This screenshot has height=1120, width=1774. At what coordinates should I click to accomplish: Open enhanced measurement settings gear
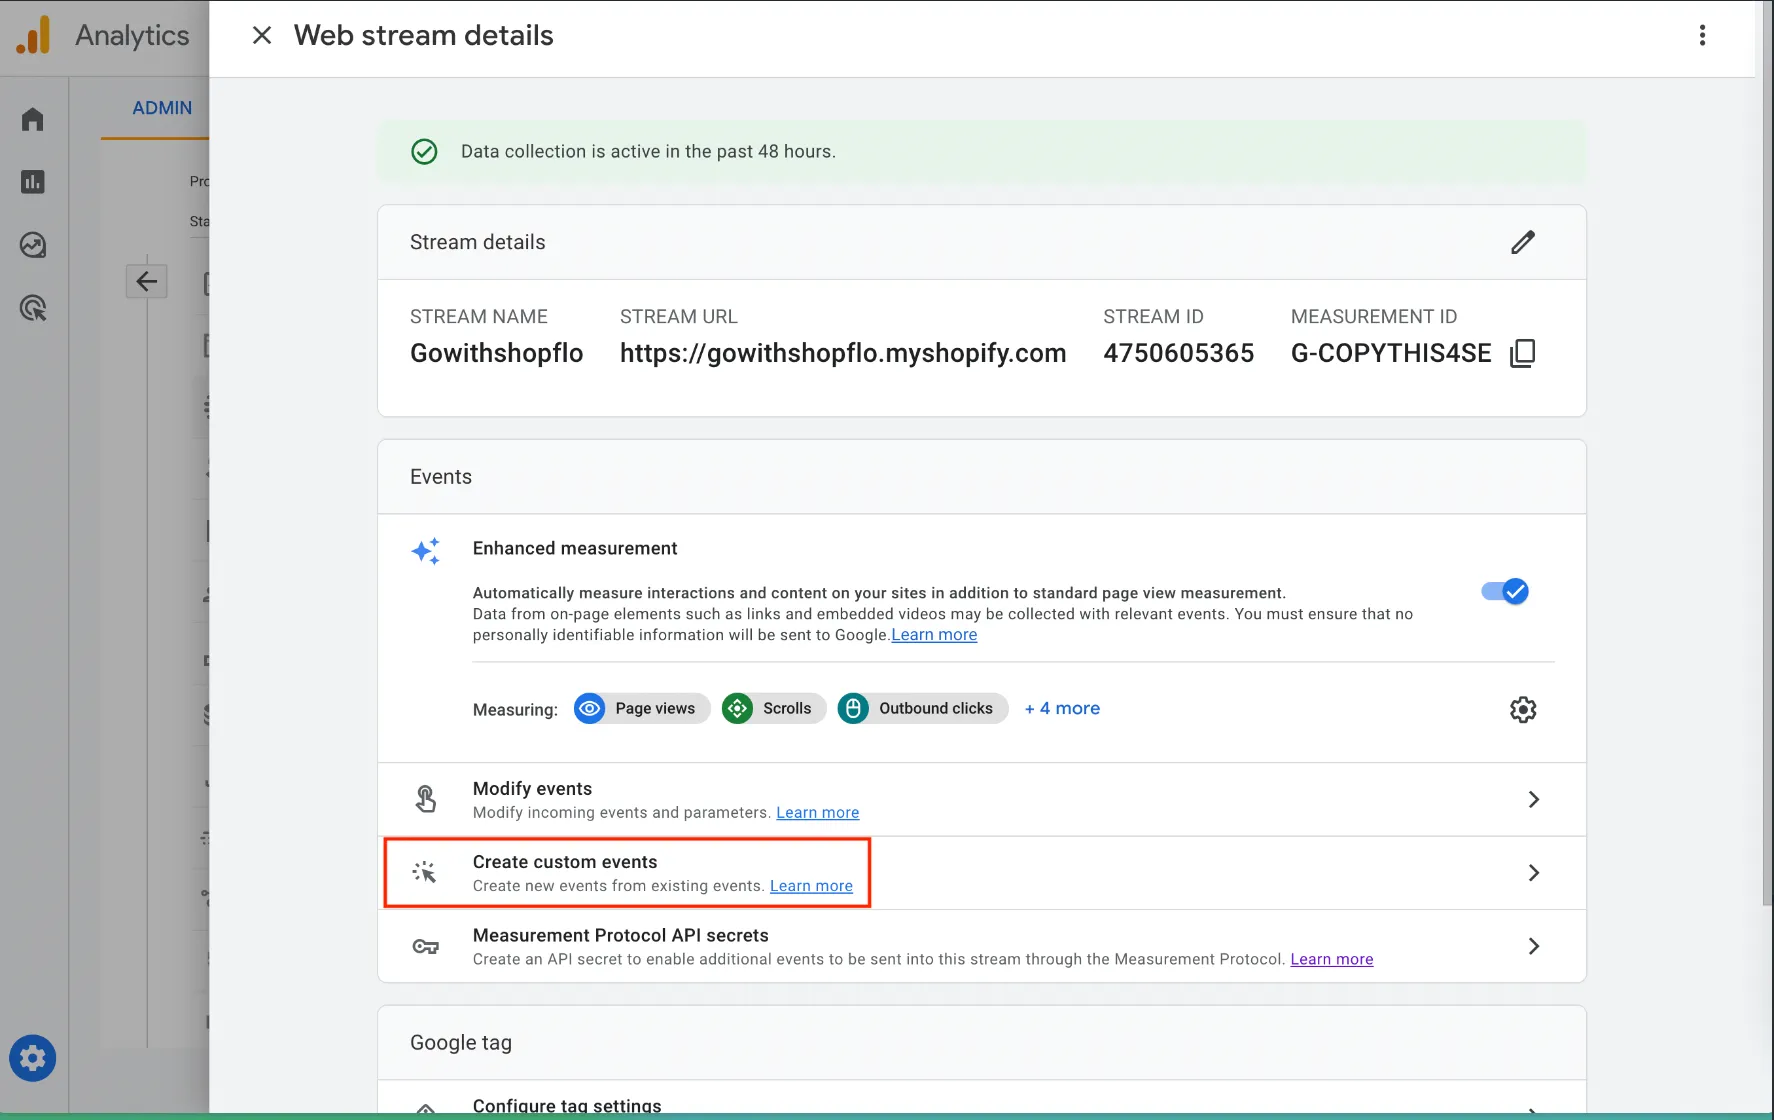pyautogui.click(x=1522, y=710)
